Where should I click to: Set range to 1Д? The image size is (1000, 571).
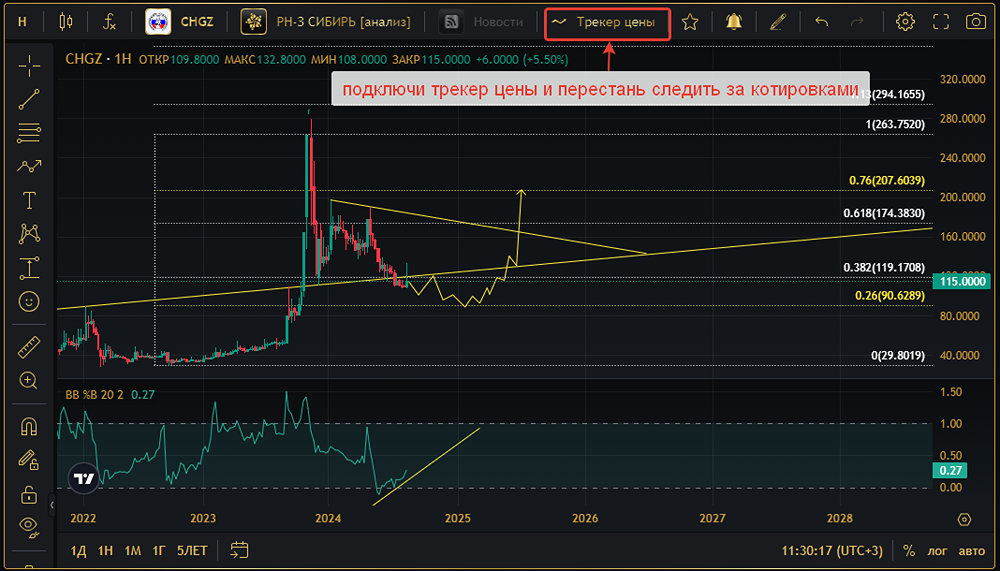tap(78, 550)
